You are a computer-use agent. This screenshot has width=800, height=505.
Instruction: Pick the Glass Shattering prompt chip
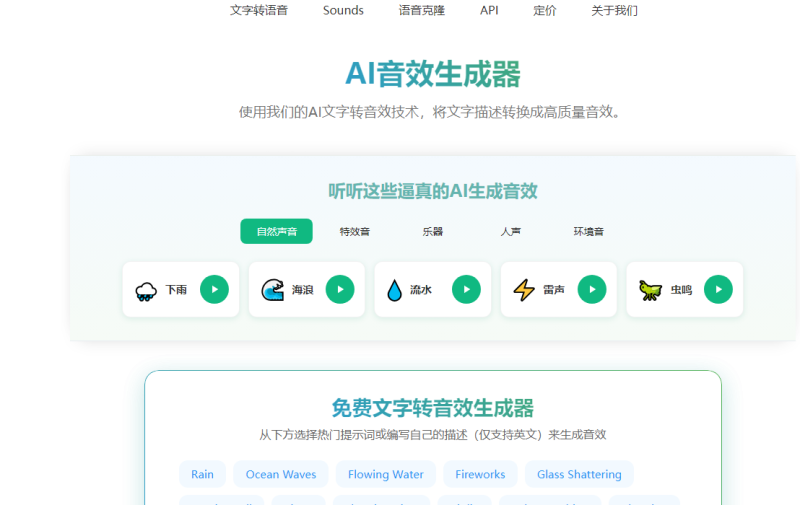click(579, 474)
